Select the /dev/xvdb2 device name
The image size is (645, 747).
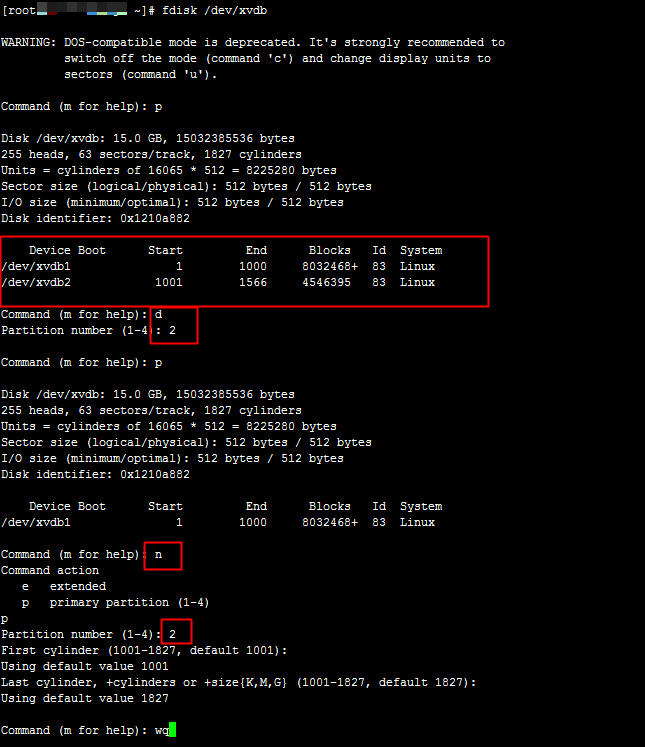click(36, 282)
